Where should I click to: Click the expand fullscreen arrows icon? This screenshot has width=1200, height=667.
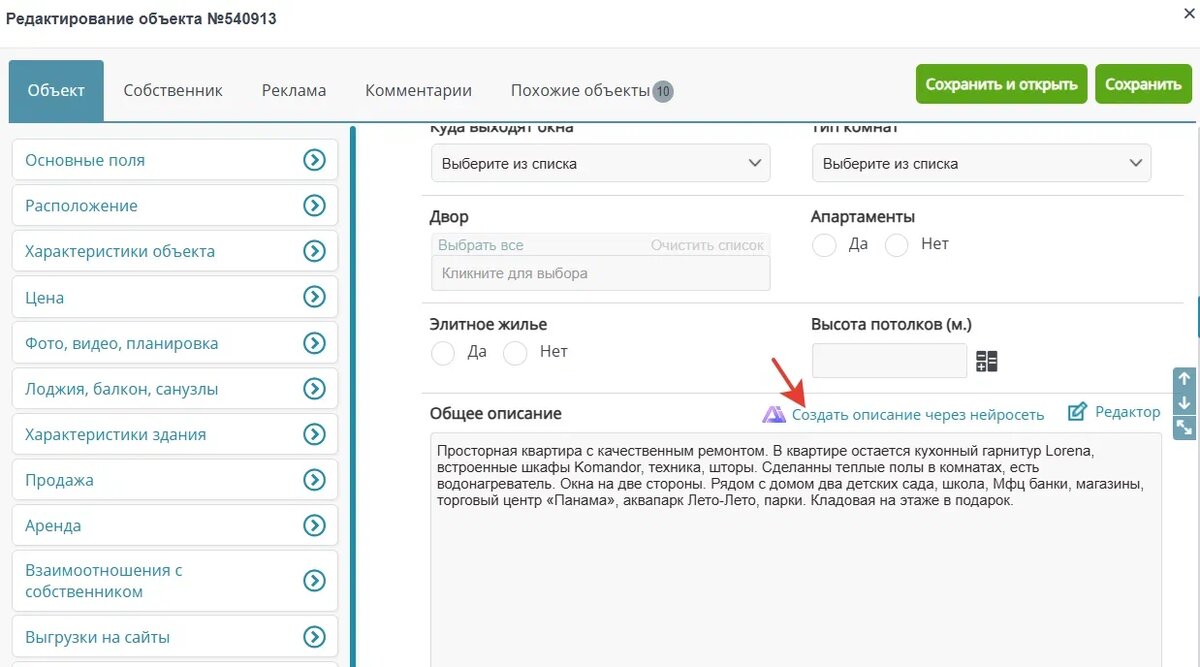(x=1184, y=427)
